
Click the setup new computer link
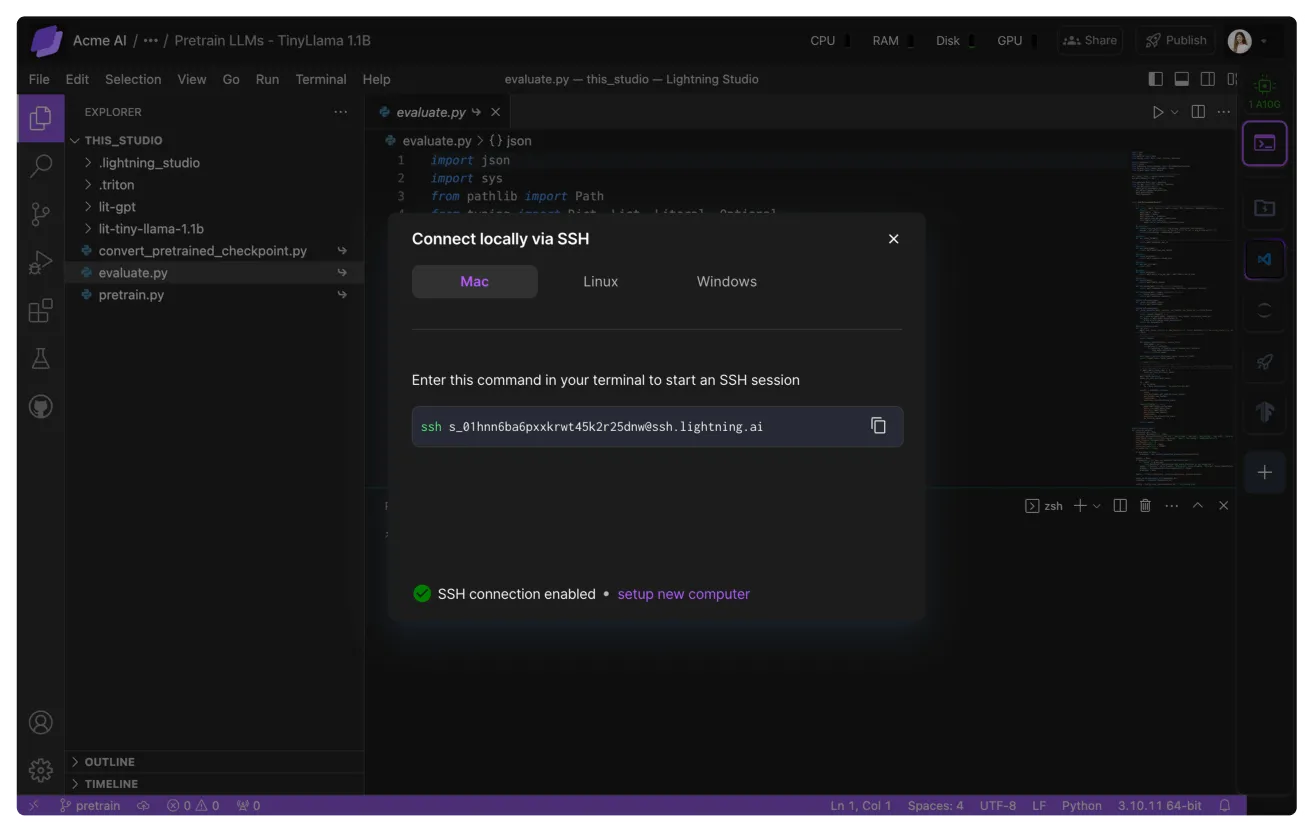[684, 594]
